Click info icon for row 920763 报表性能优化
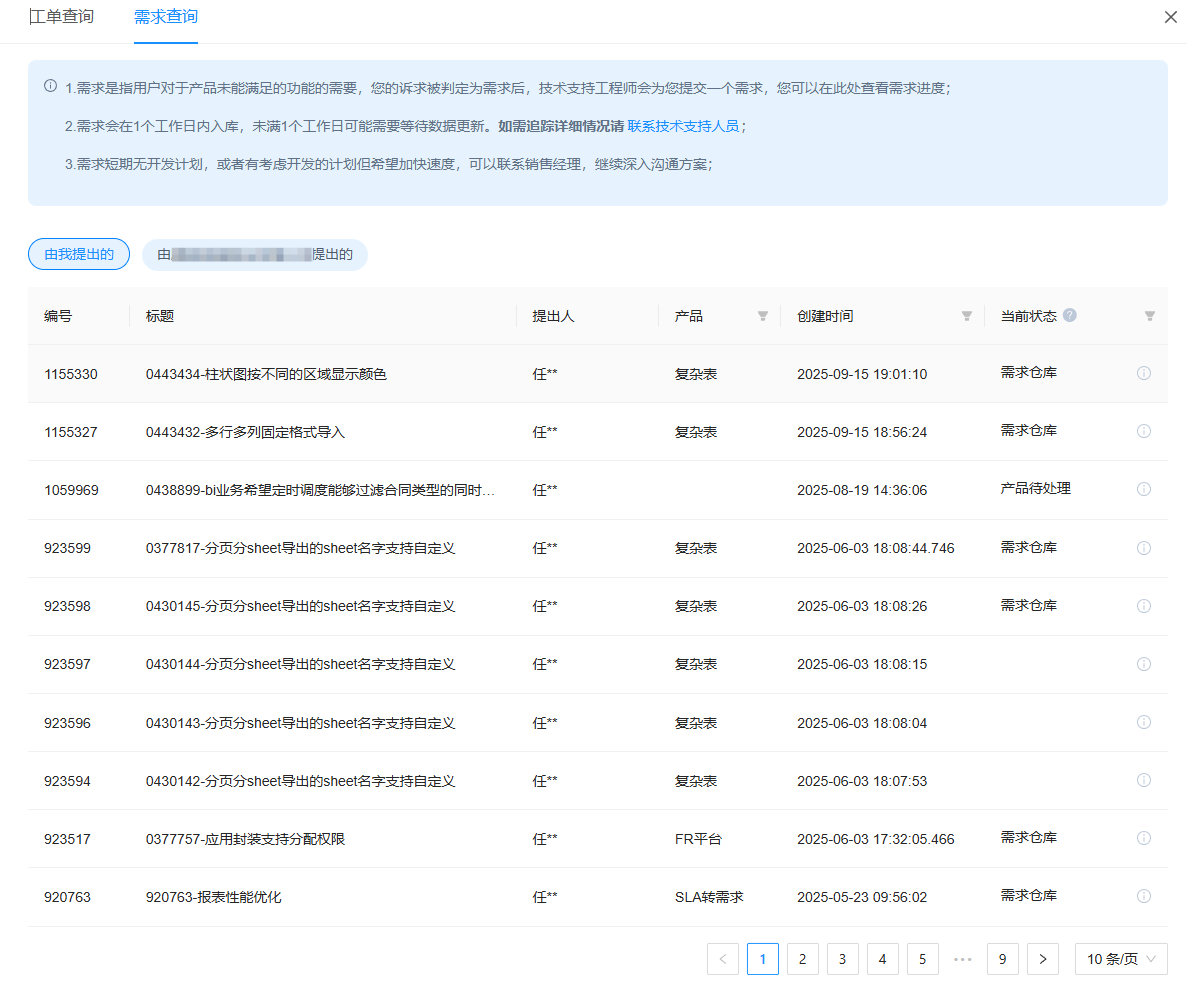 (1144, 896)
